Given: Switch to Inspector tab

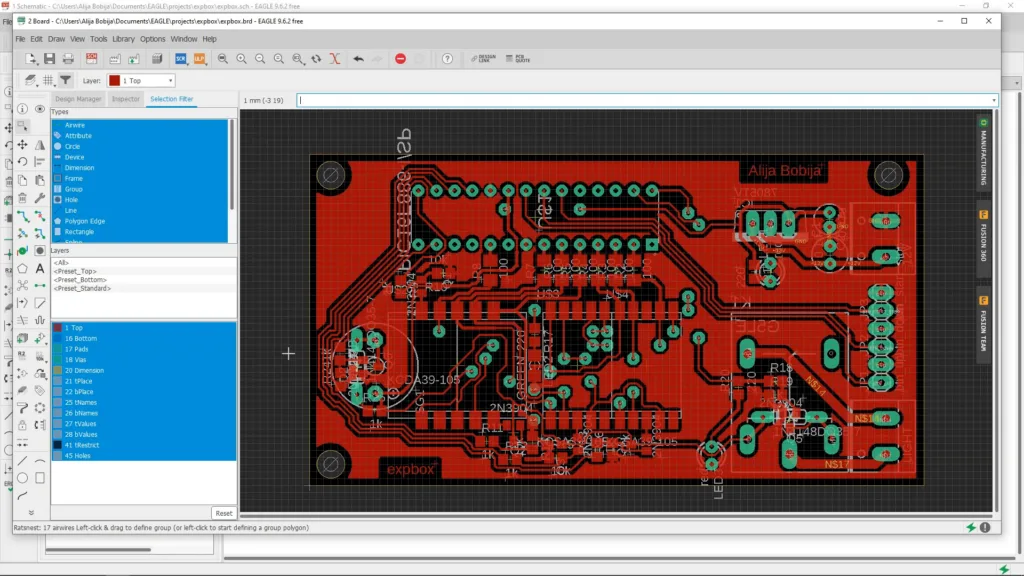Looking at the screenshot, I should [125, 99].
